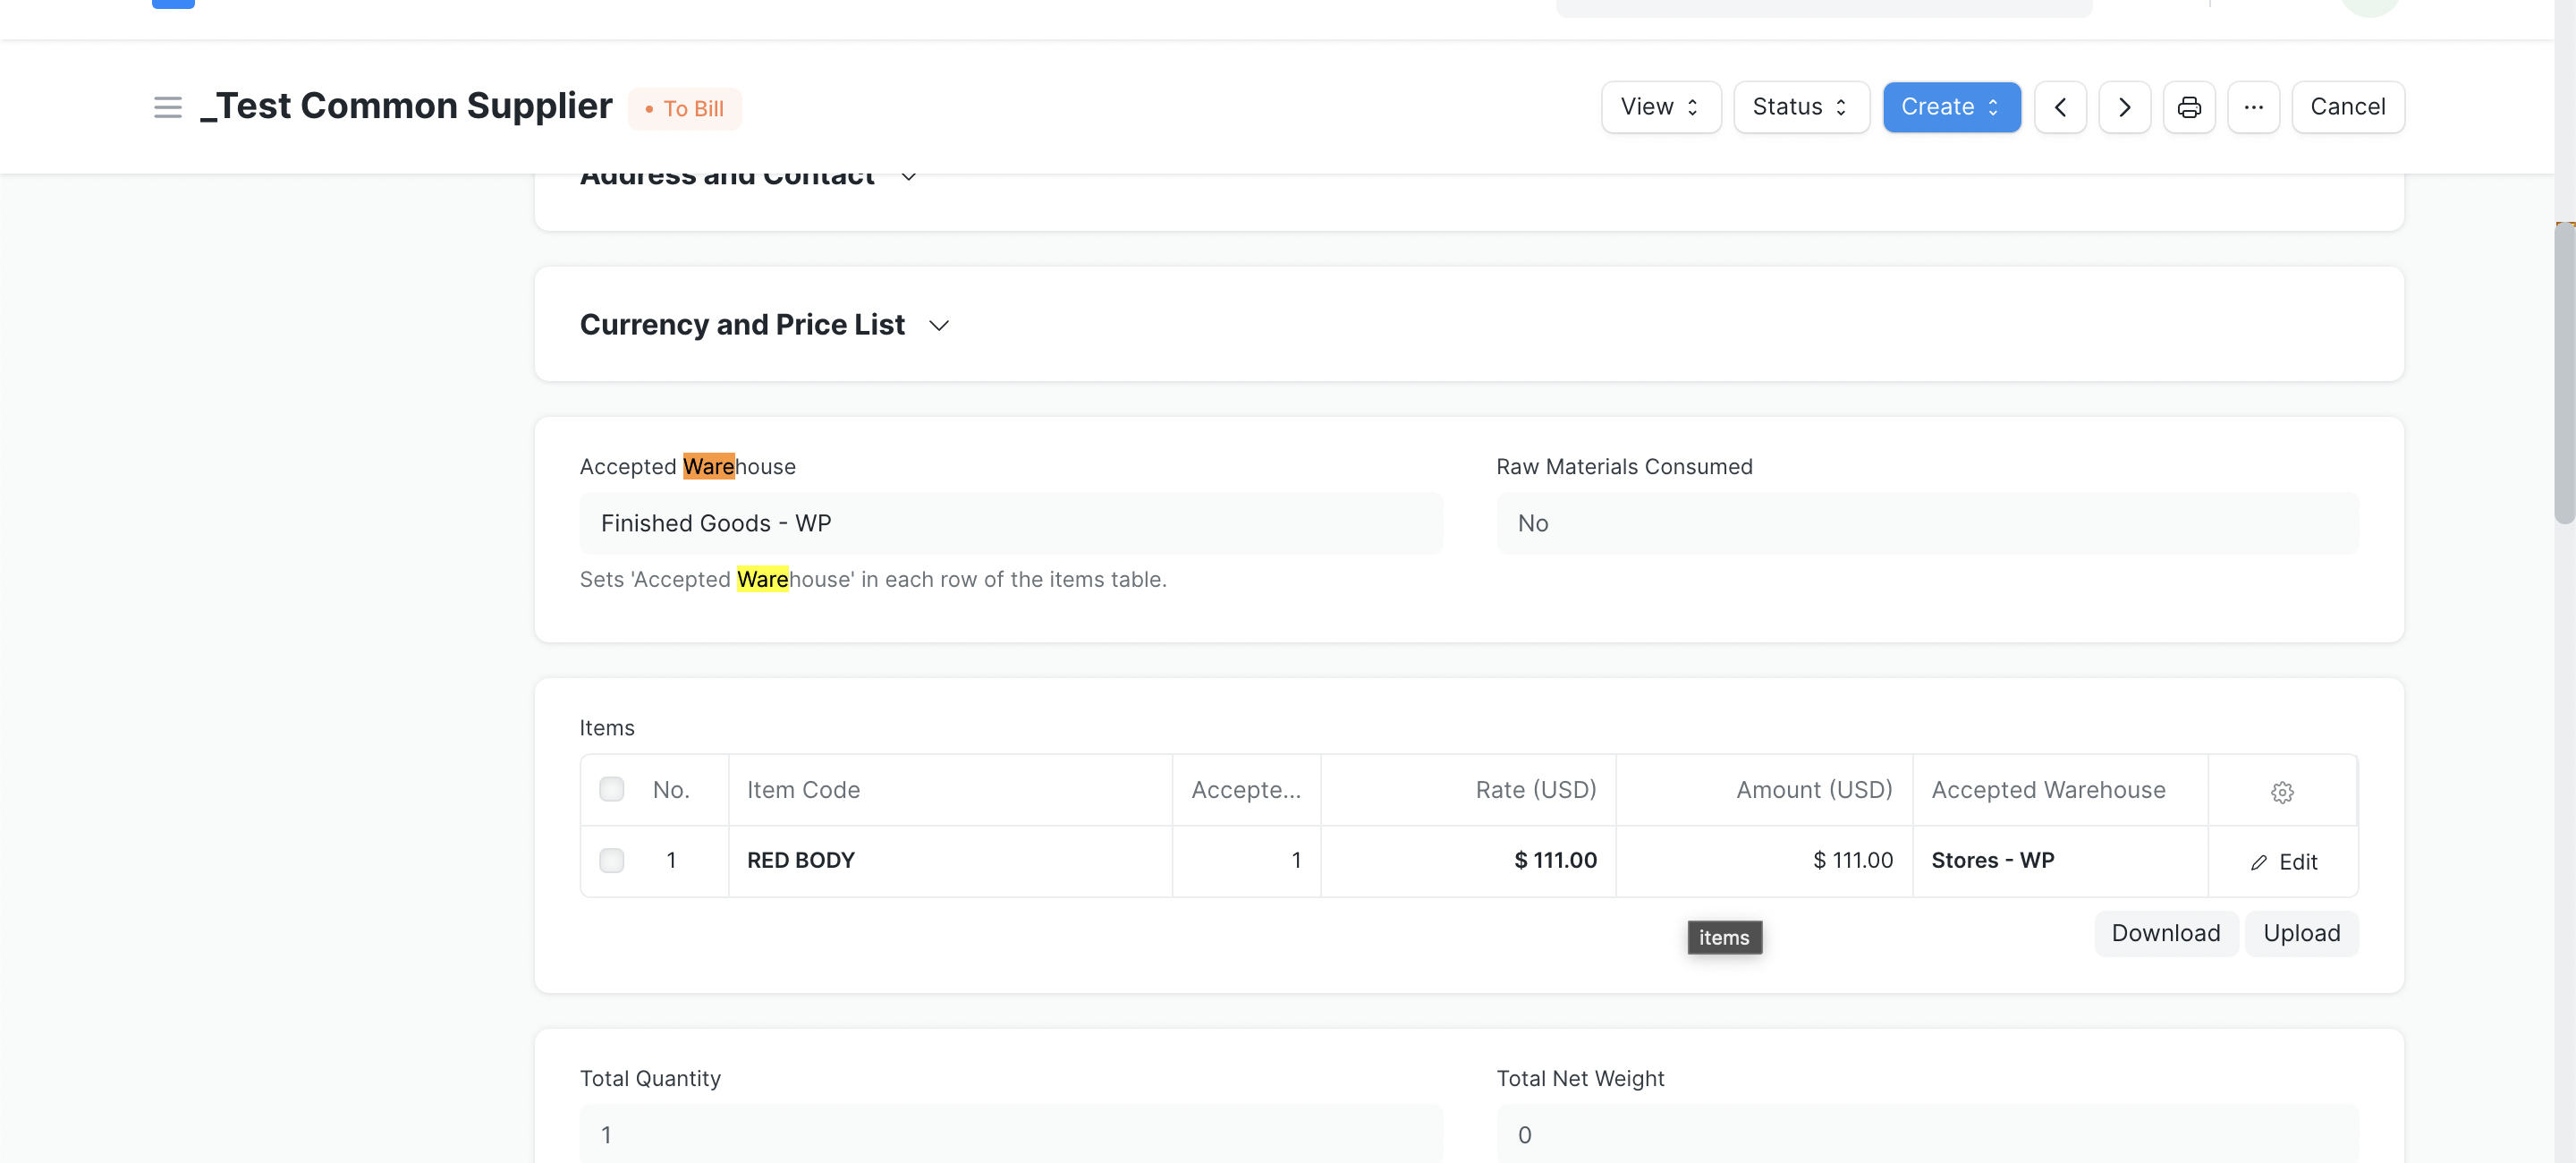Click the Raw Materials Consumed field showing No
This screenshot has height=1163, width=2576.
pyautogui.click(x=1925, y=523)
